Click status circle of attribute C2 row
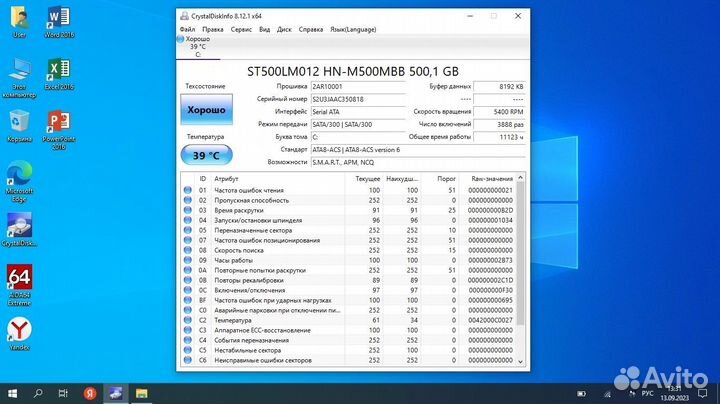Image resolution: width=720 pixels, height=404 pixels. pos(187,320)
